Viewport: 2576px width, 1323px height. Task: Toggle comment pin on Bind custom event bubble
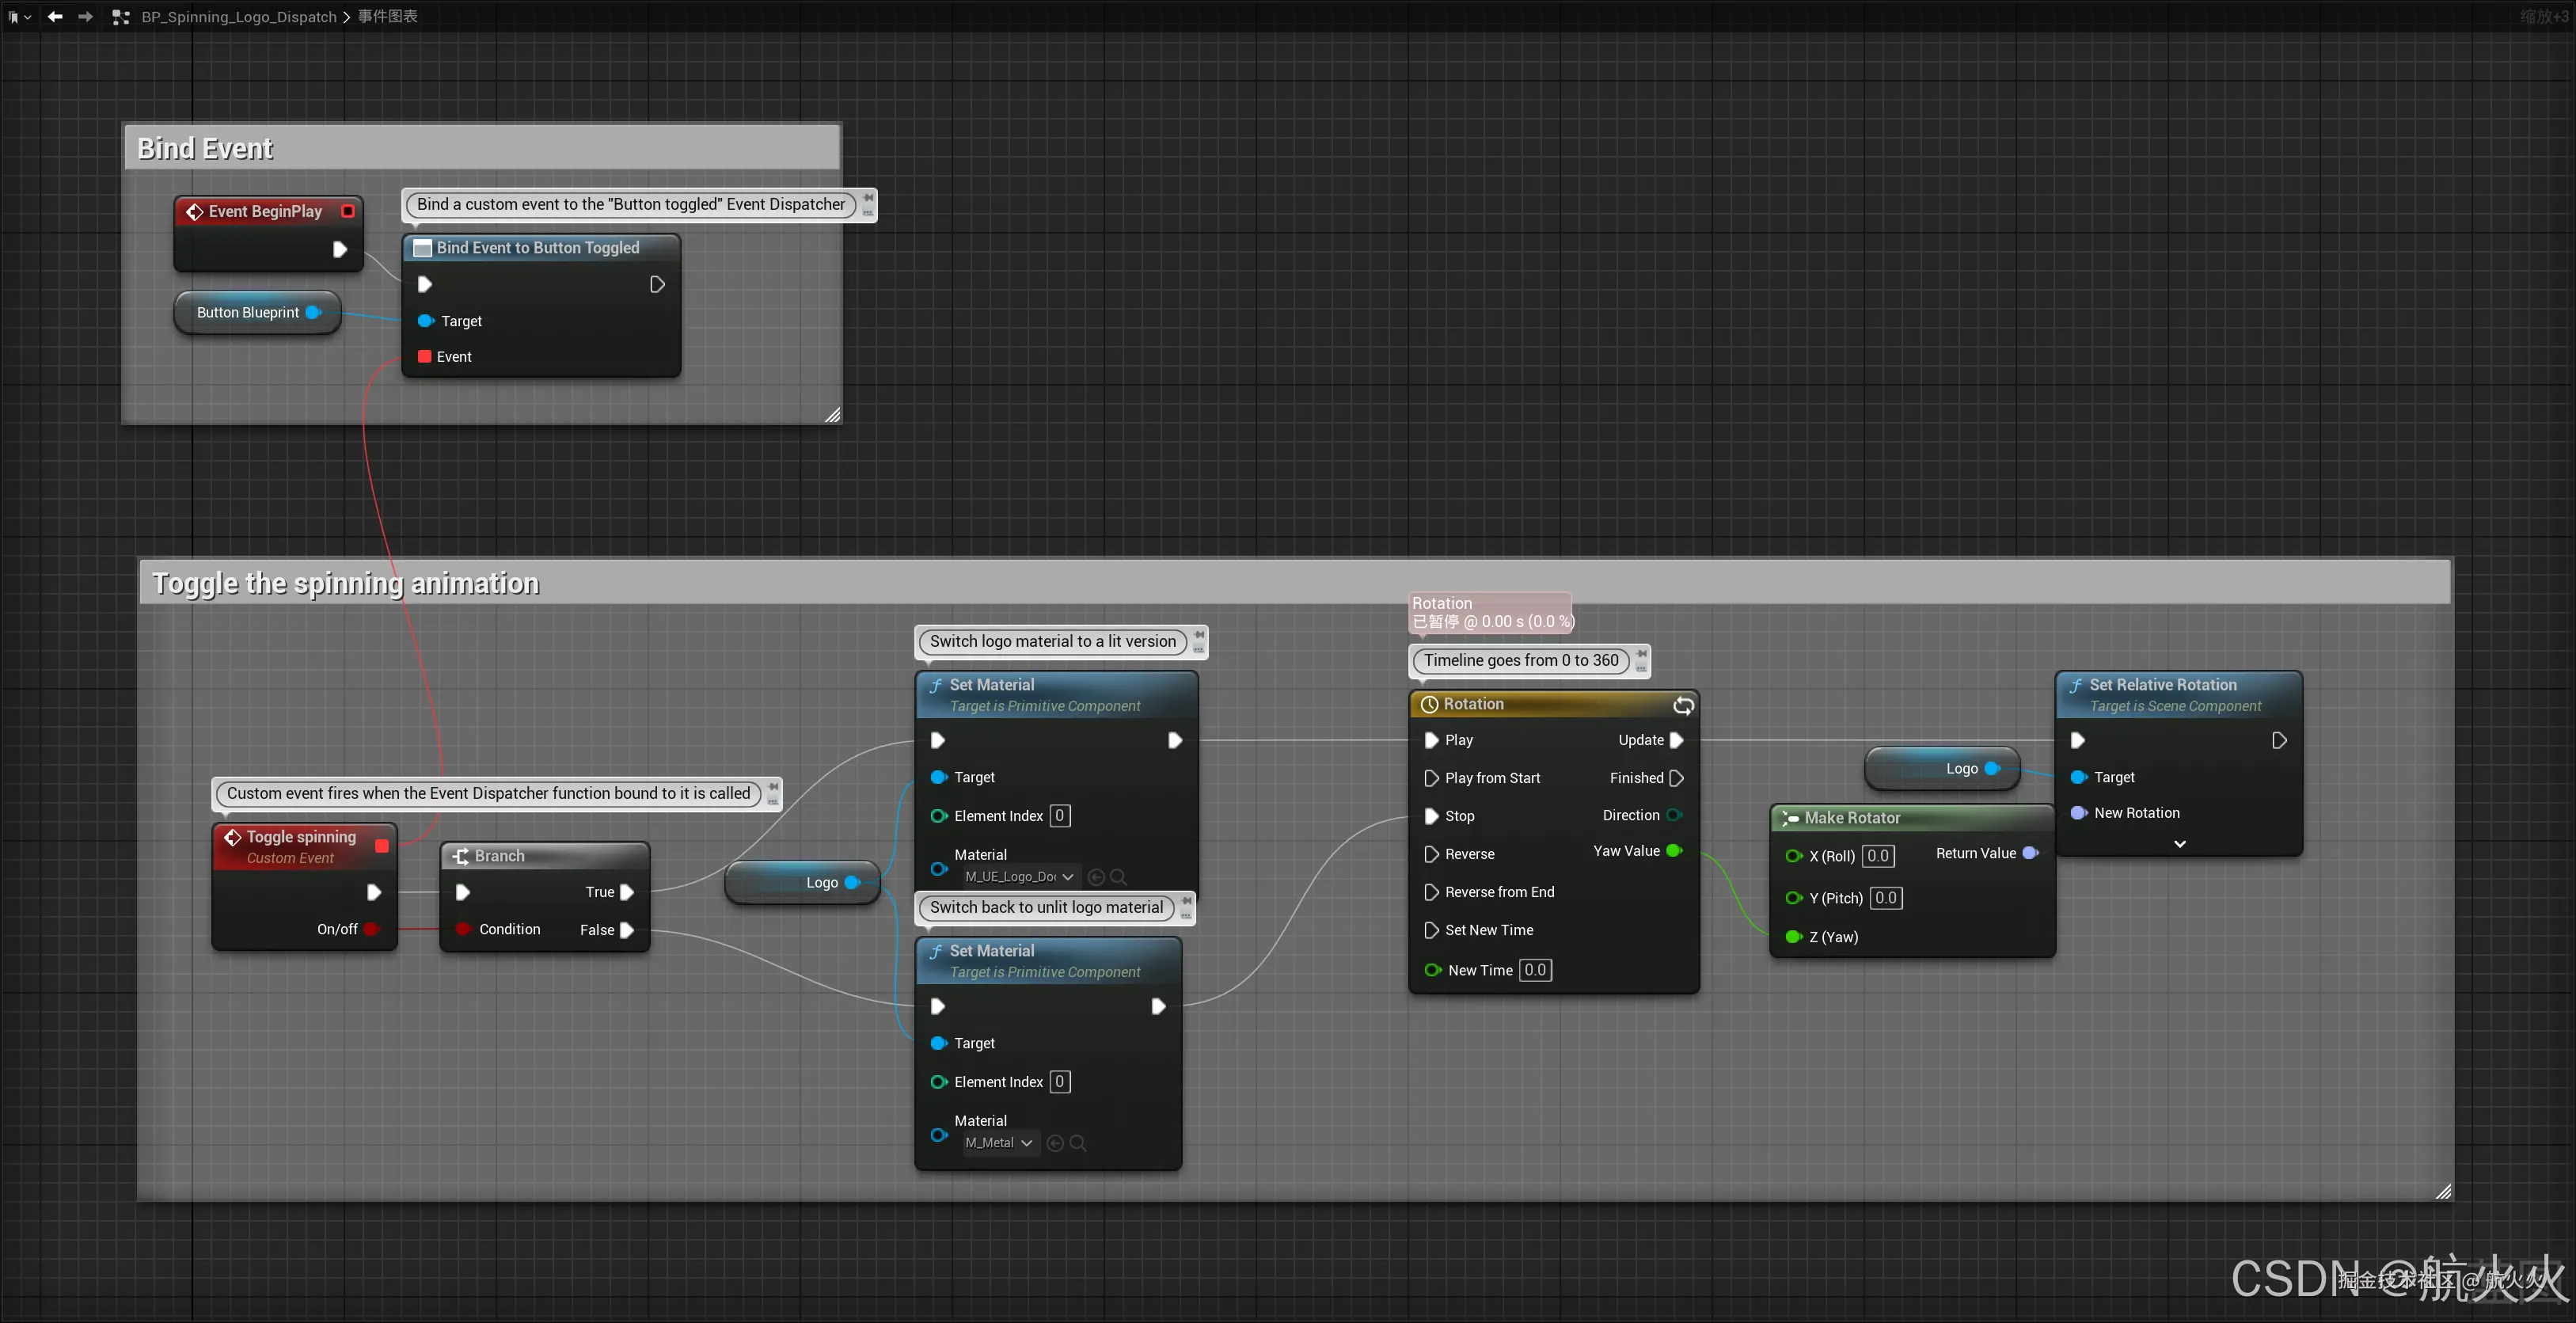(x=868, y=199)
